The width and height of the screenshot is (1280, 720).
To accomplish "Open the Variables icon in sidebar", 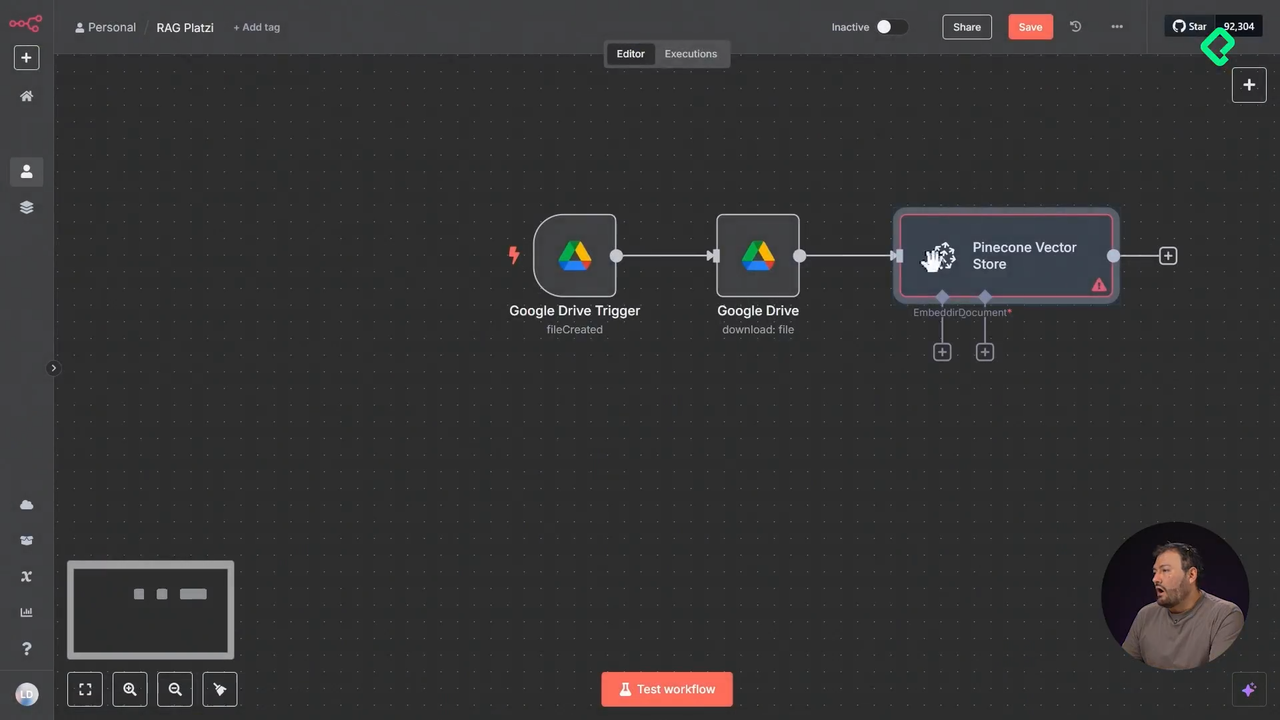I will point(26,577).
